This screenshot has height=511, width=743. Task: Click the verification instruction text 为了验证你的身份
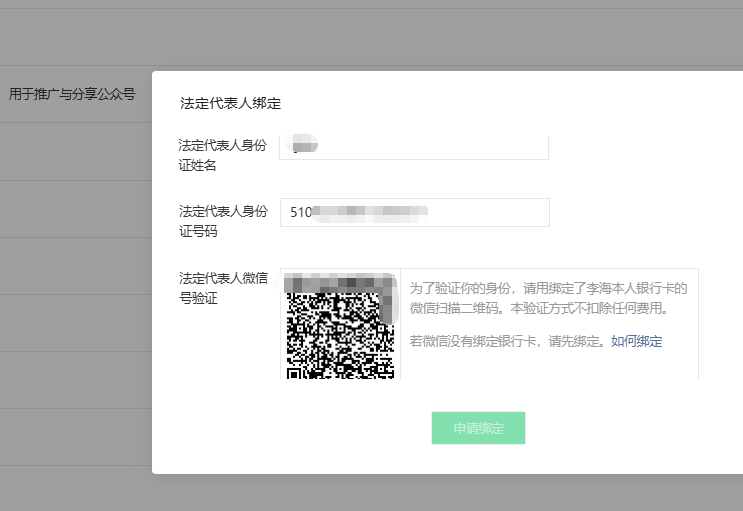[x=548, y=298]
